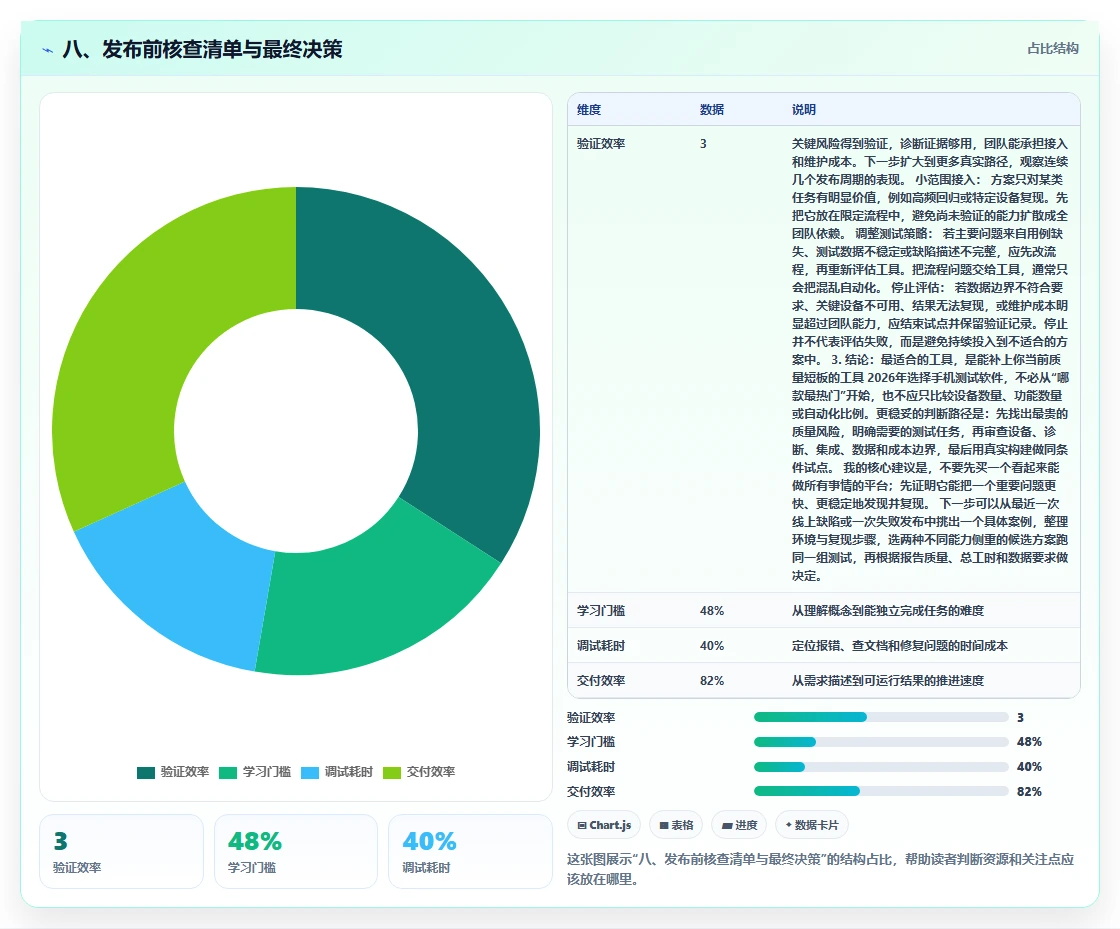1120x929 pixels.
Task: Click the 82% label beside the progress bar
Action: pos(1029,791)
